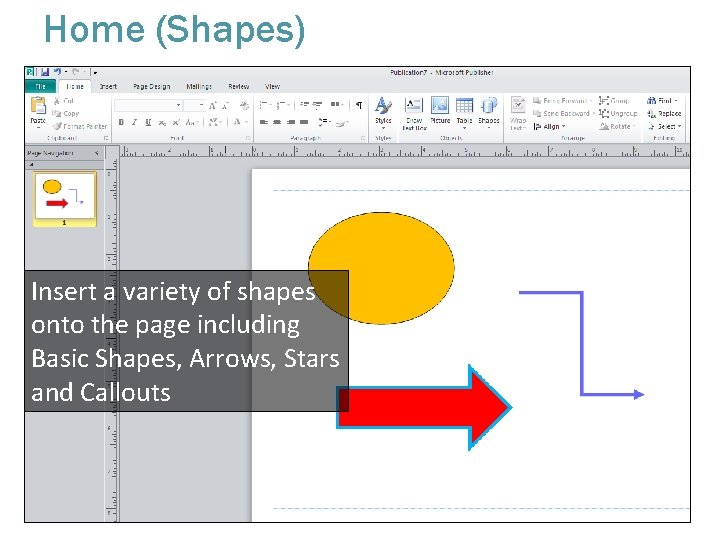The width and height of the screenshot is (720, 540).
Task: Open the Customize Quick Access Toolbar arrow
Action: [x=95, y=73]
